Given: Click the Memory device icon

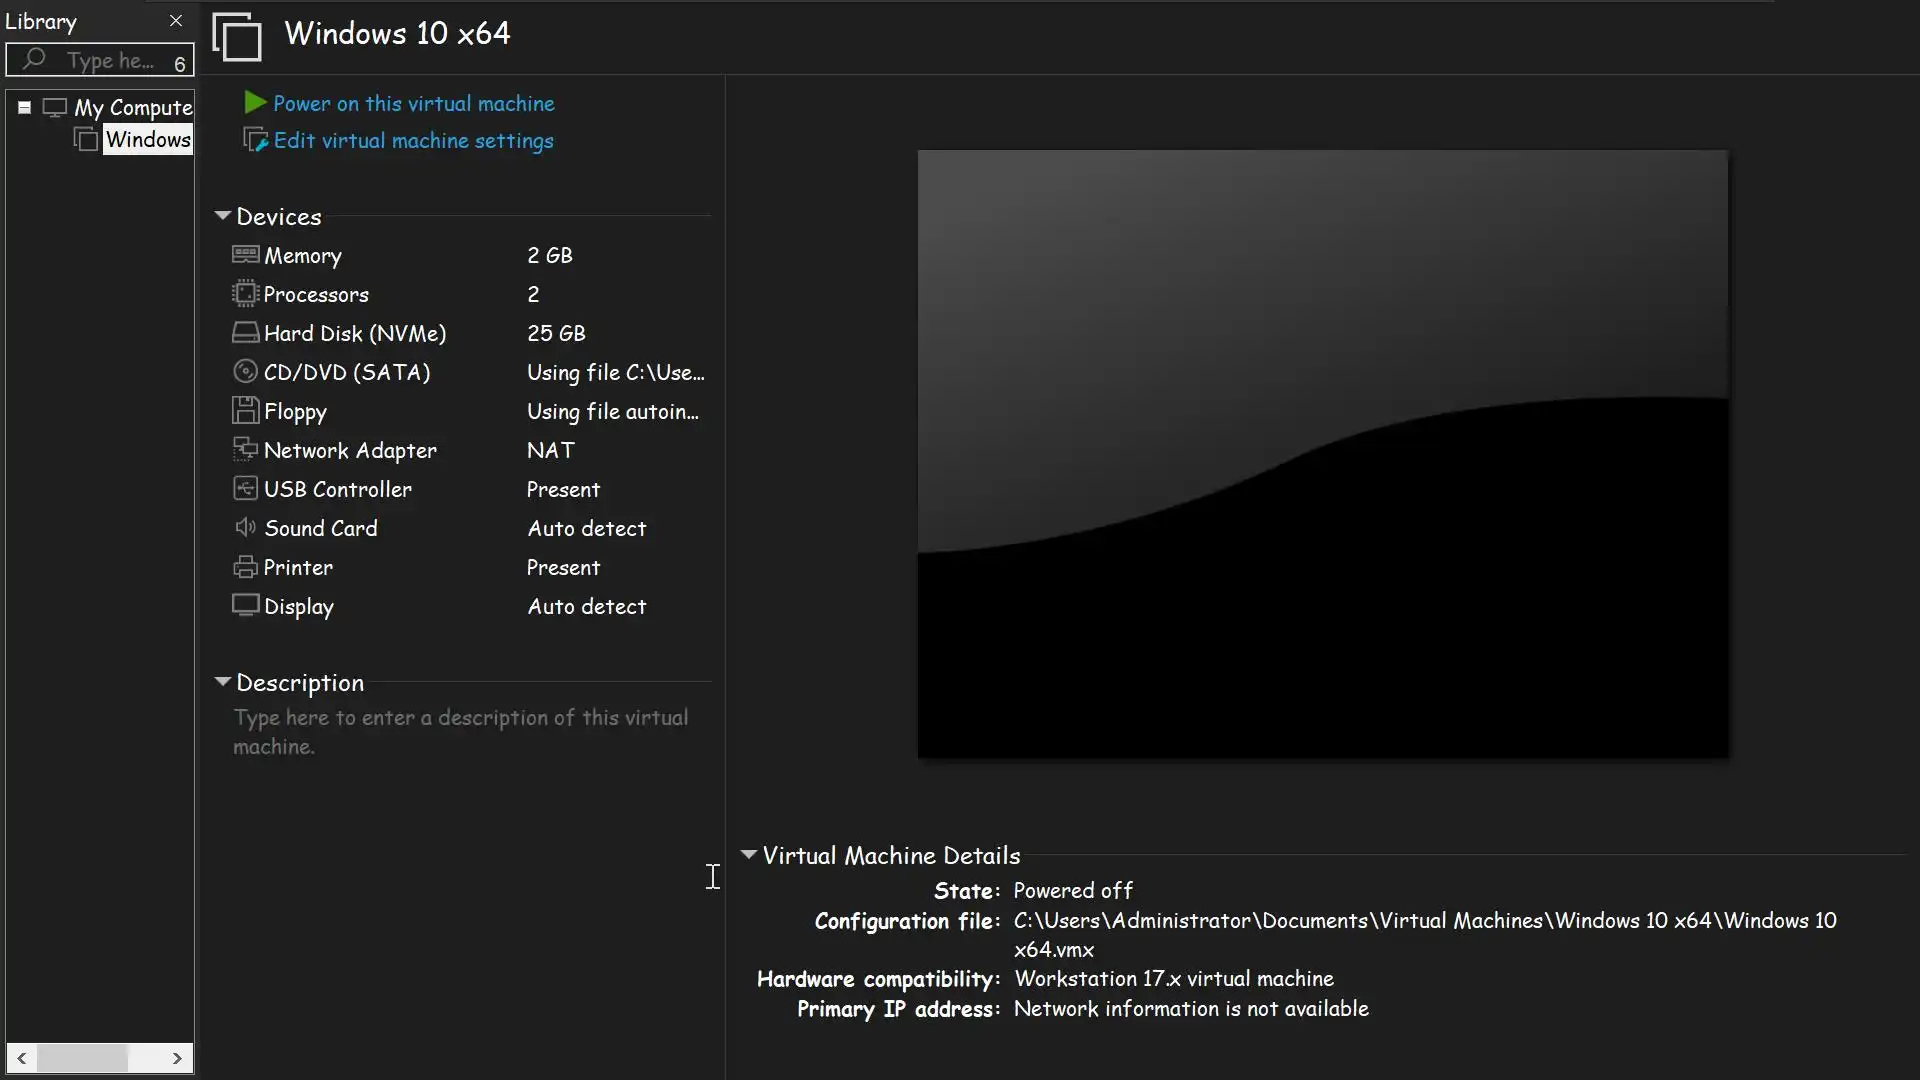Looking at the screenshot, I should pyautogui.click(x=245, y=255).
